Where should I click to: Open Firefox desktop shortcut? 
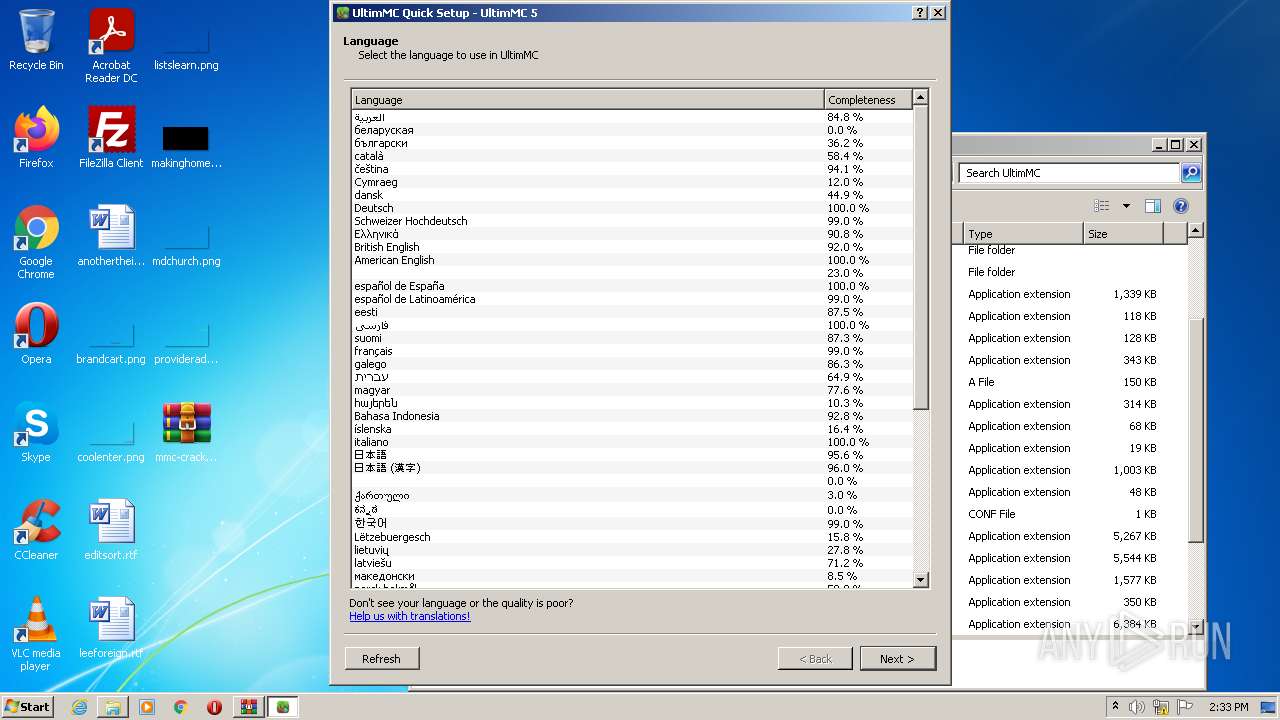click(36, 137)
